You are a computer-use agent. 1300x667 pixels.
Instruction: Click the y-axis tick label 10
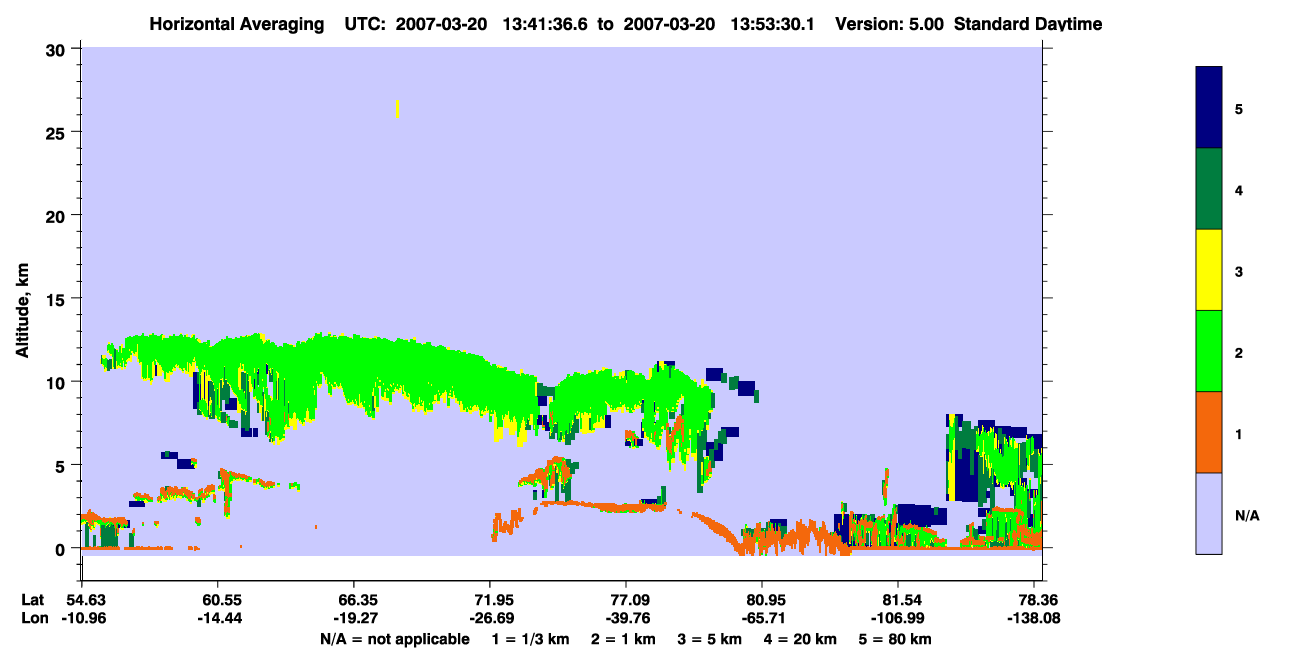click(x=58, y=382)
